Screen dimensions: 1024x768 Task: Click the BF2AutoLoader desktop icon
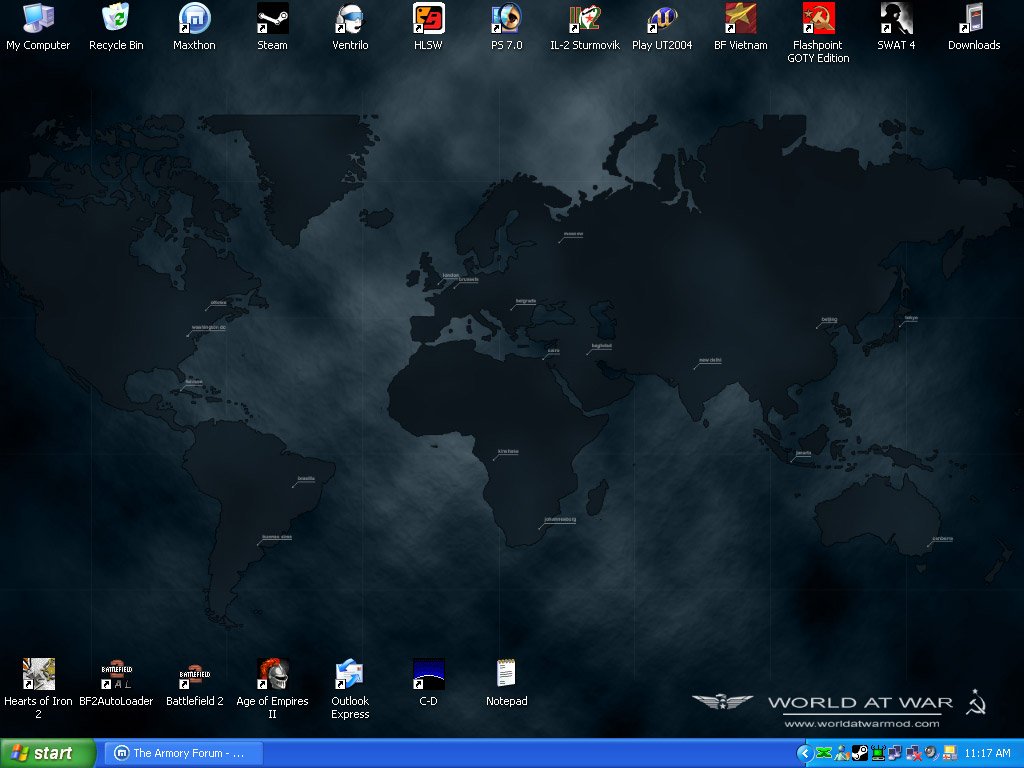point(116,675)
